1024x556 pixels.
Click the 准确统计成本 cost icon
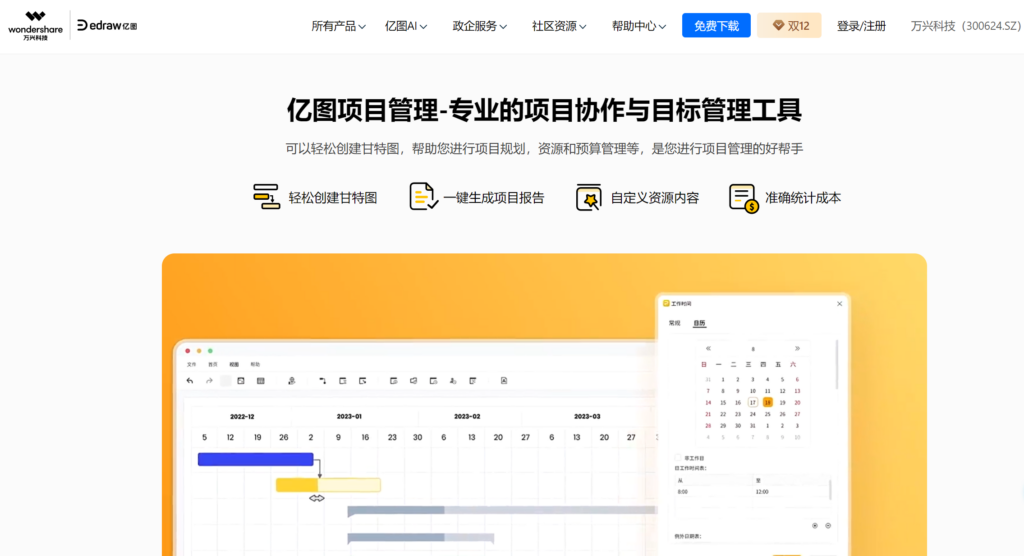743,198
